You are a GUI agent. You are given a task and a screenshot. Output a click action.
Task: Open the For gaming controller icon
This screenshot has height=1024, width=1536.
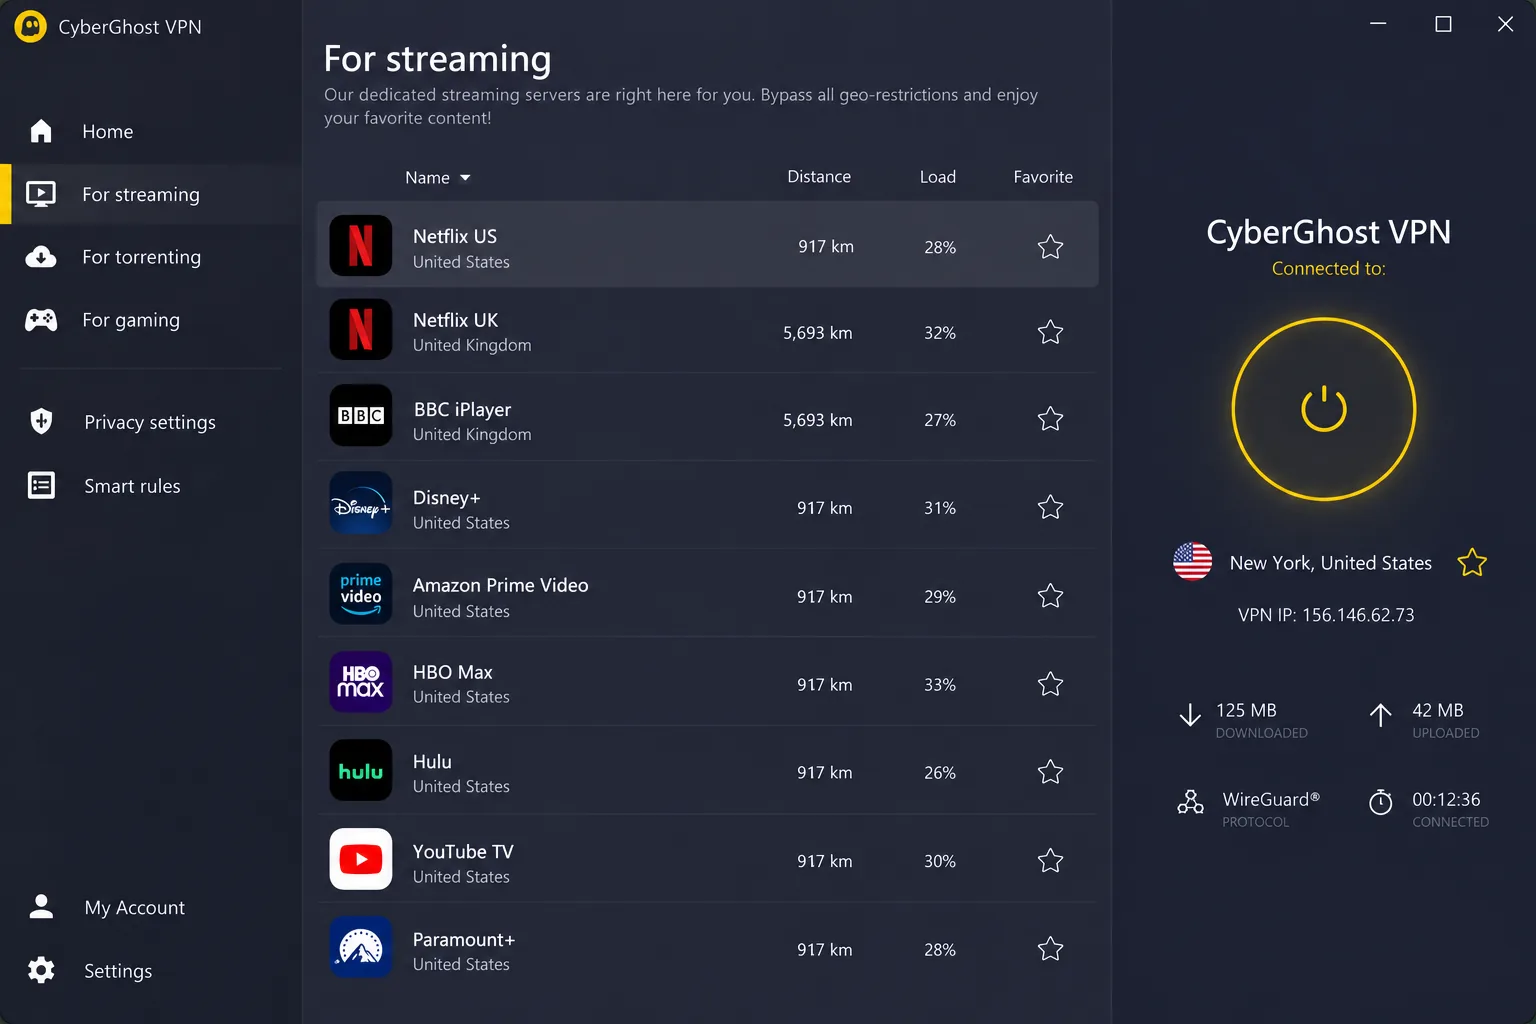[41, 320]
